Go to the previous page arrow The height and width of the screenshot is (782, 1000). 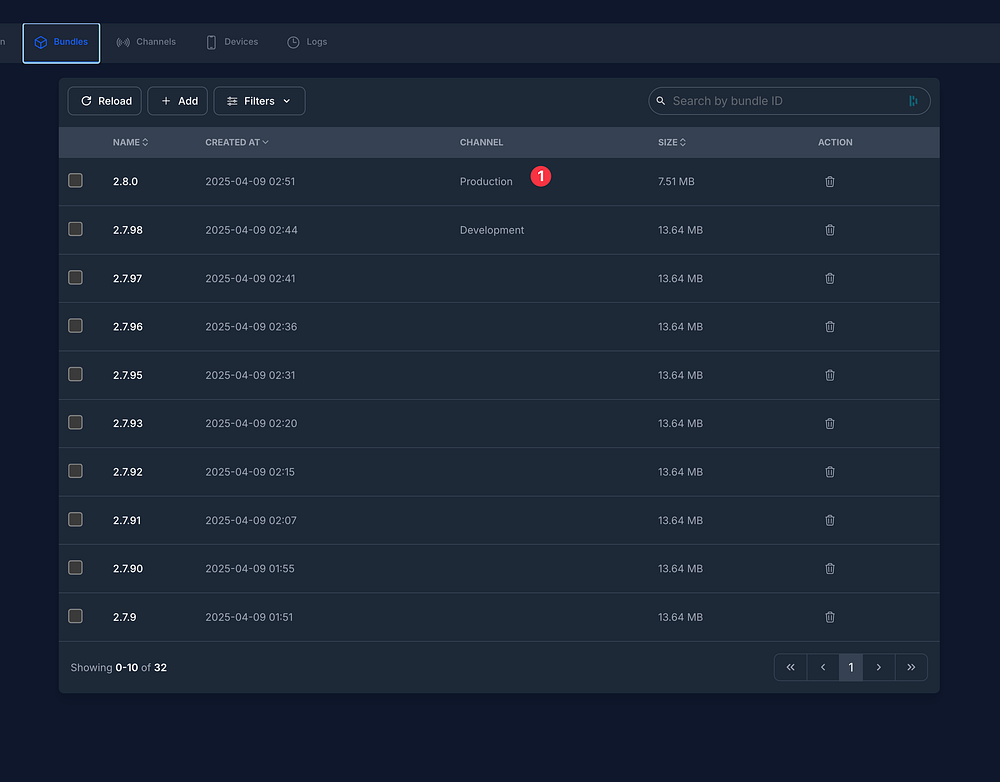coord(823,667)
